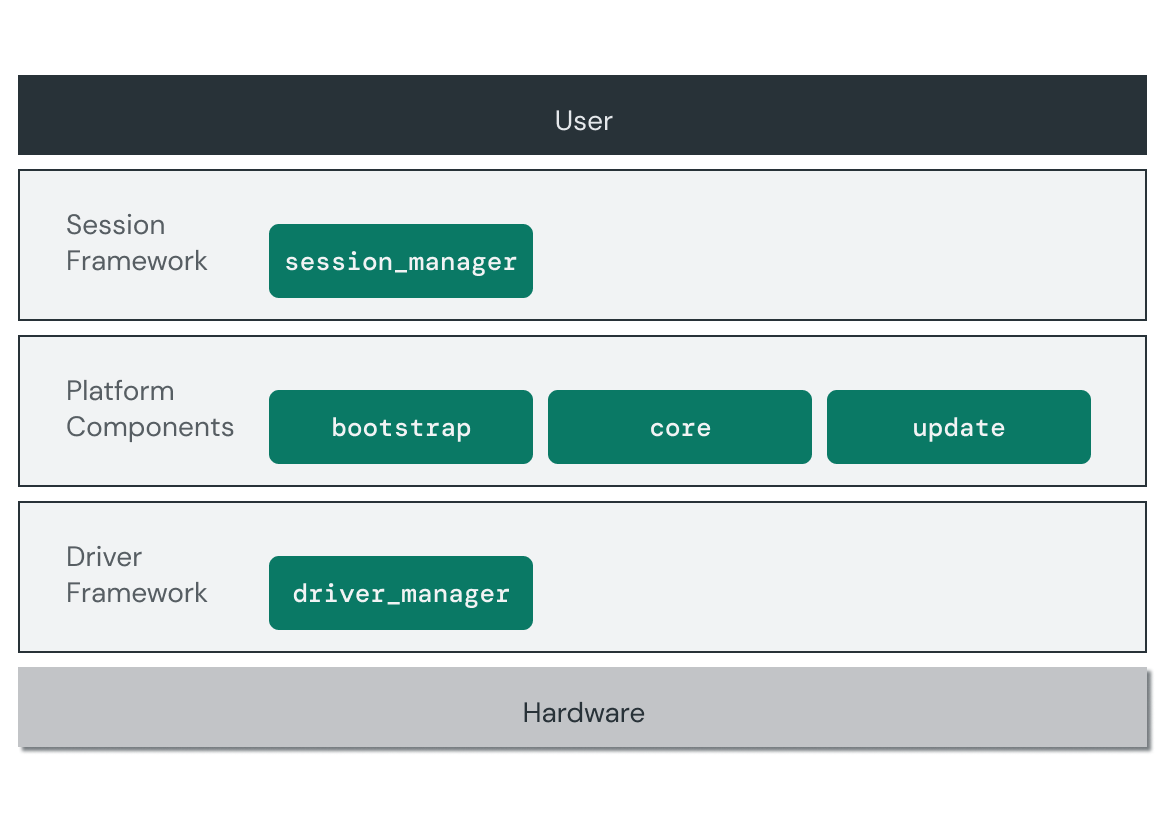Select the Driver Framework row
Image resolution: width=1164 pixels, height=817 pixels.
click(x=800, y=576)
